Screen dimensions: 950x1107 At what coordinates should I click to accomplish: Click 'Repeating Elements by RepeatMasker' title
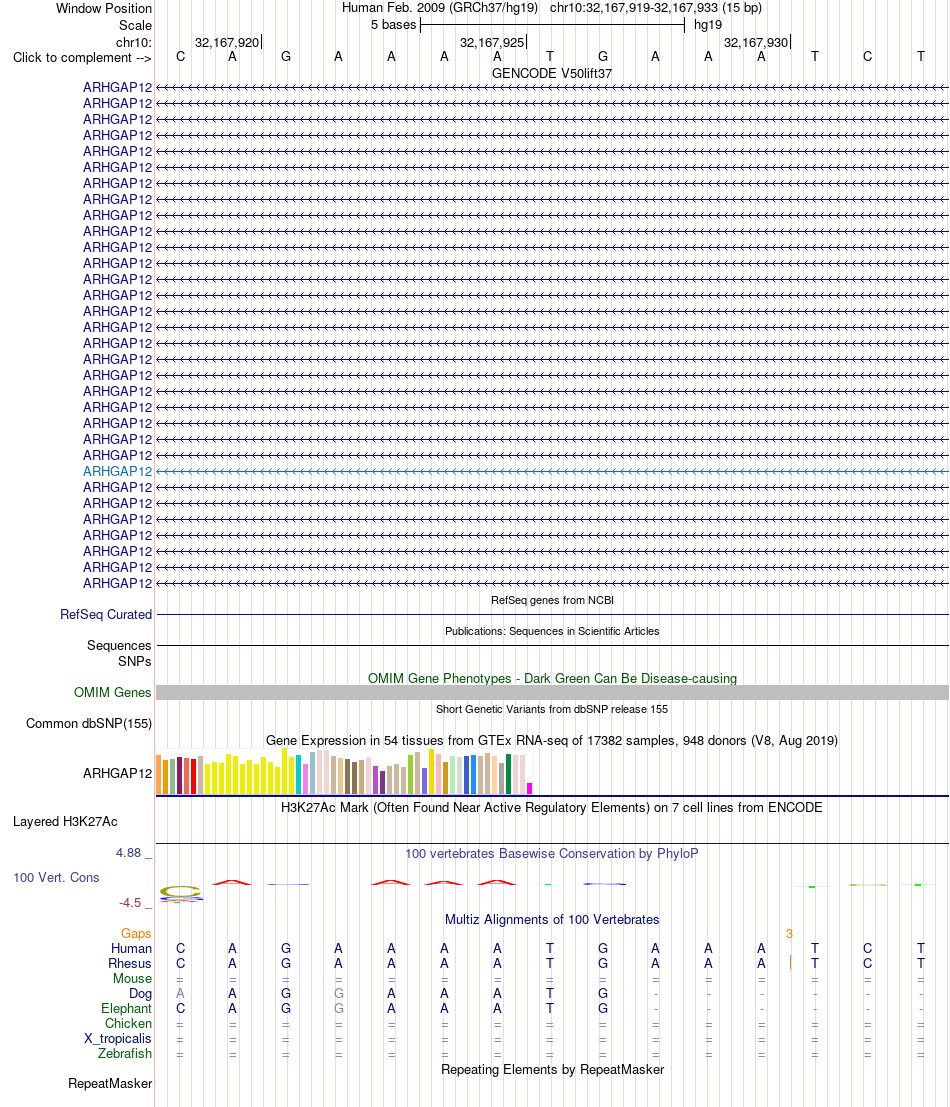[x=552, y=1070]
